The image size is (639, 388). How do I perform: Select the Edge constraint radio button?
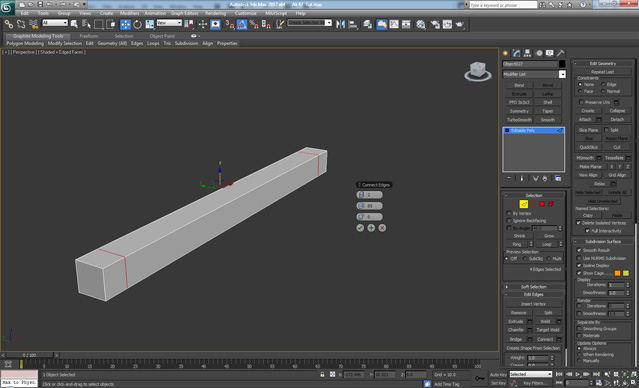click(x=603, y=84)
